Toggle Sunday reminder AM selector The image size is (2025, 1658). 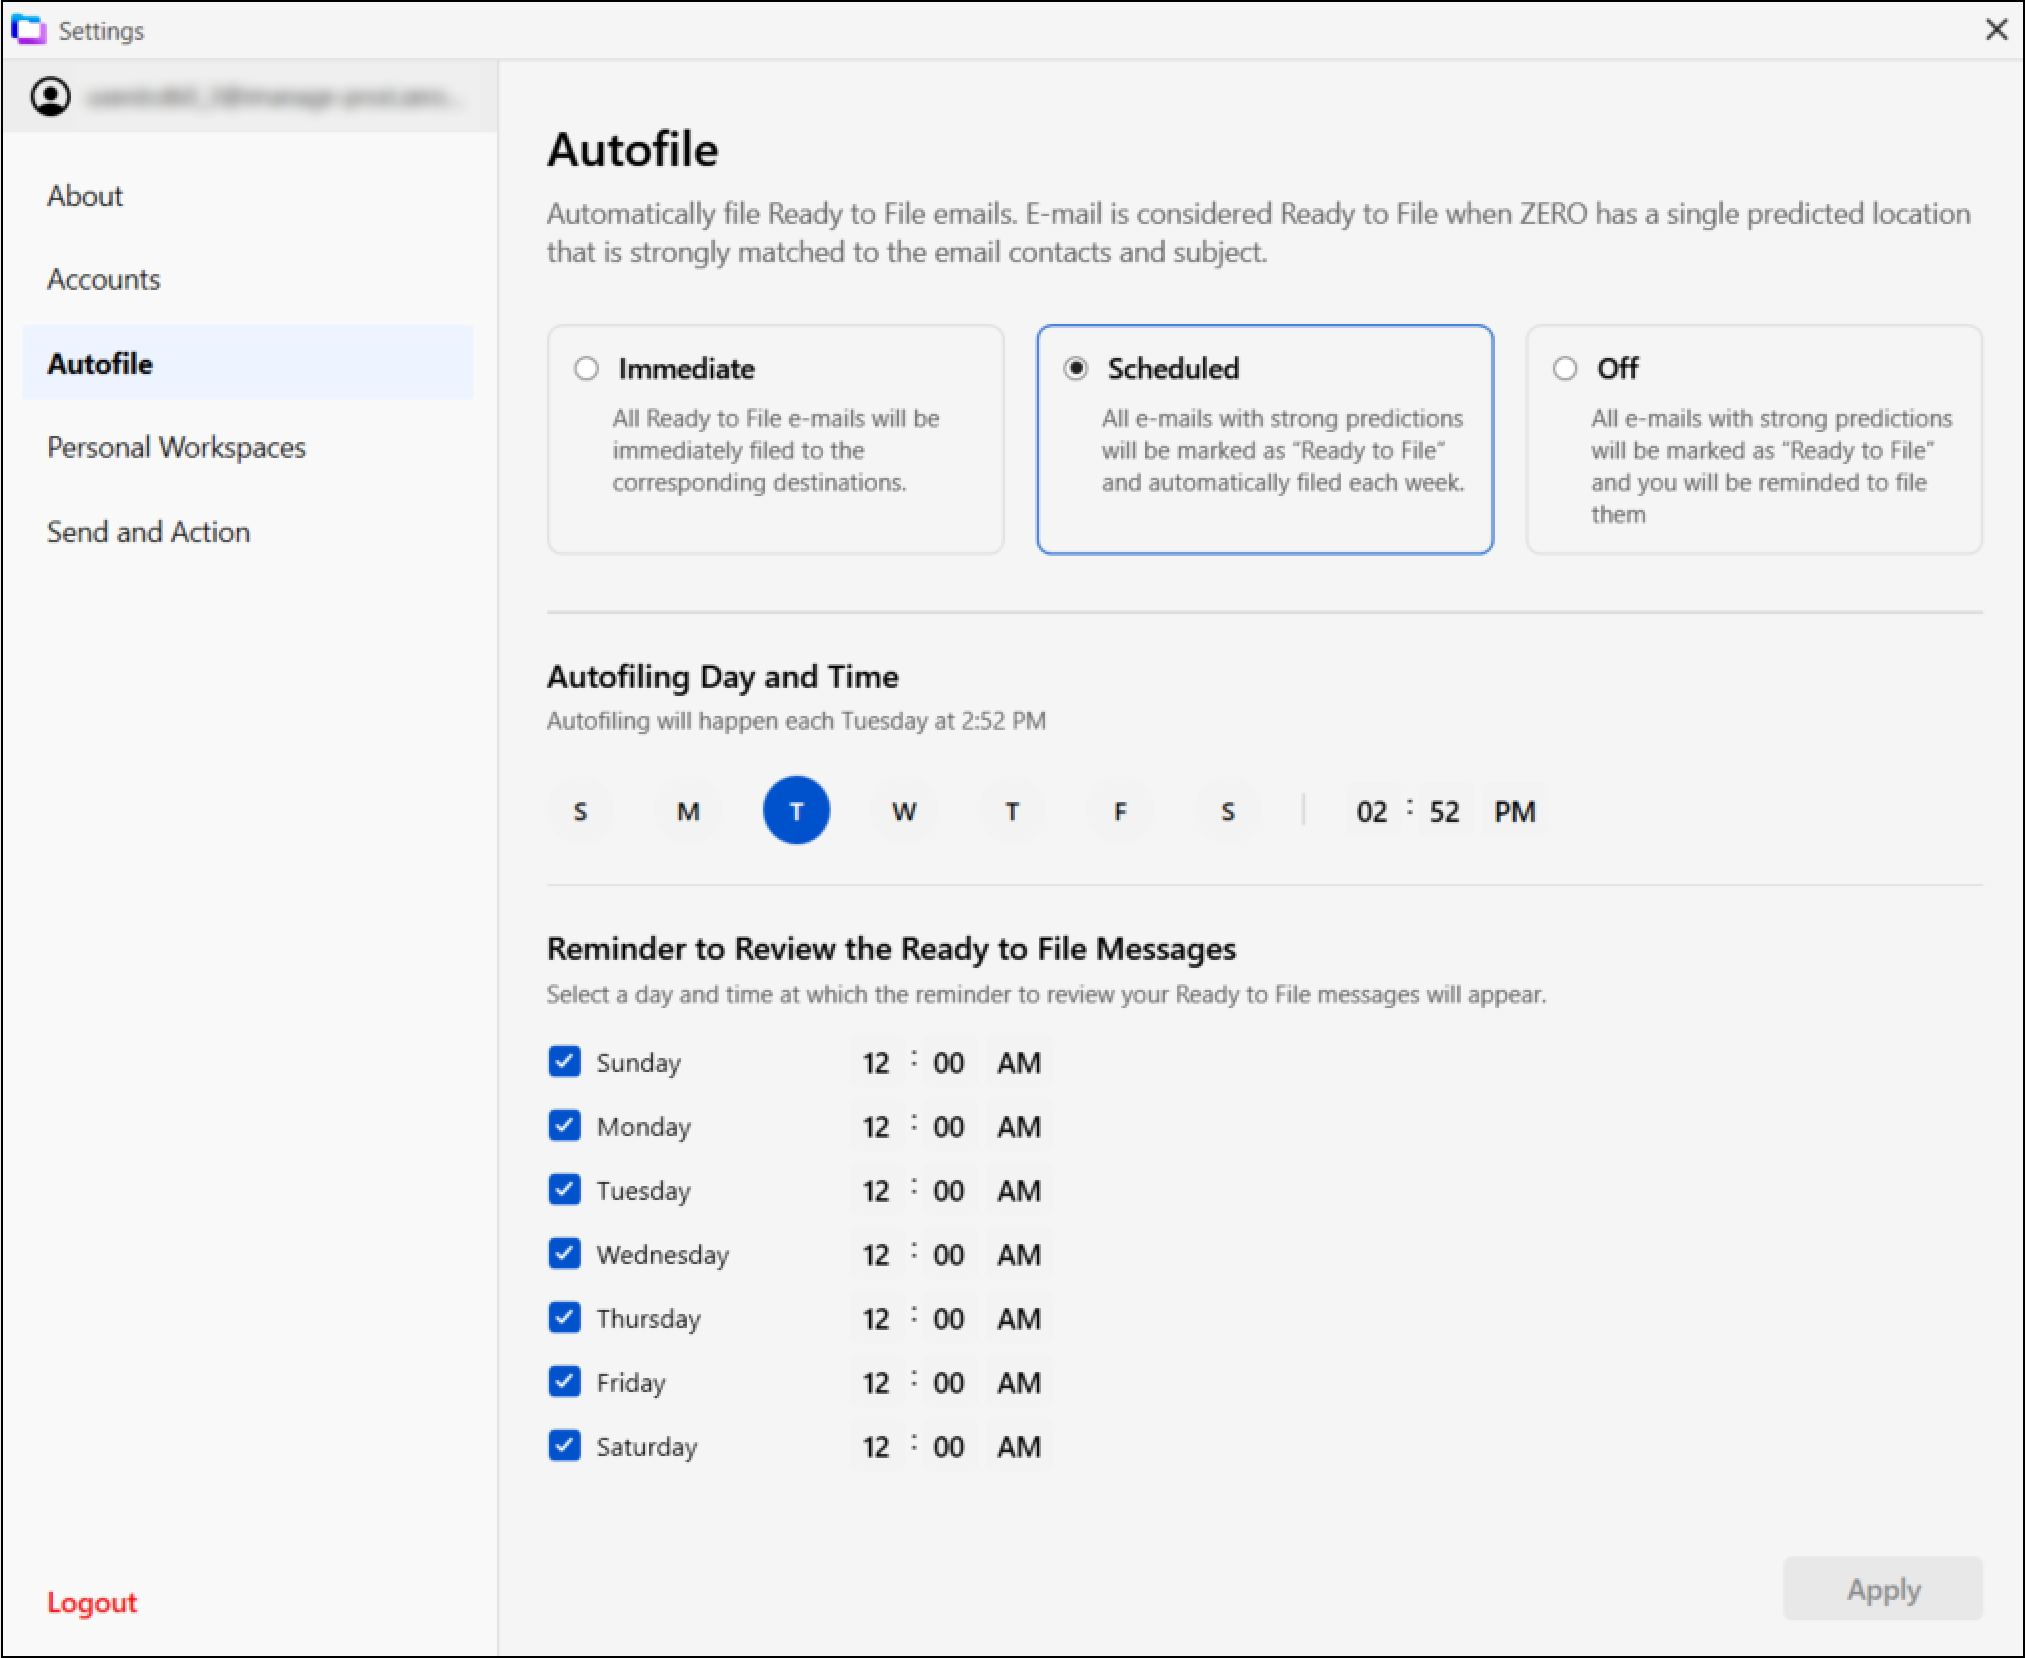pos(1019,1062)
